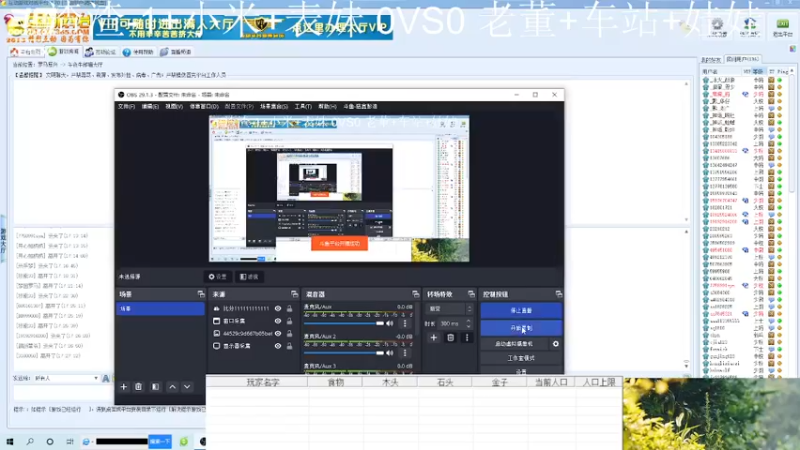Open OBS Edit menu
800x450 pixels.
pyautogui.click(x=150, y=107)
